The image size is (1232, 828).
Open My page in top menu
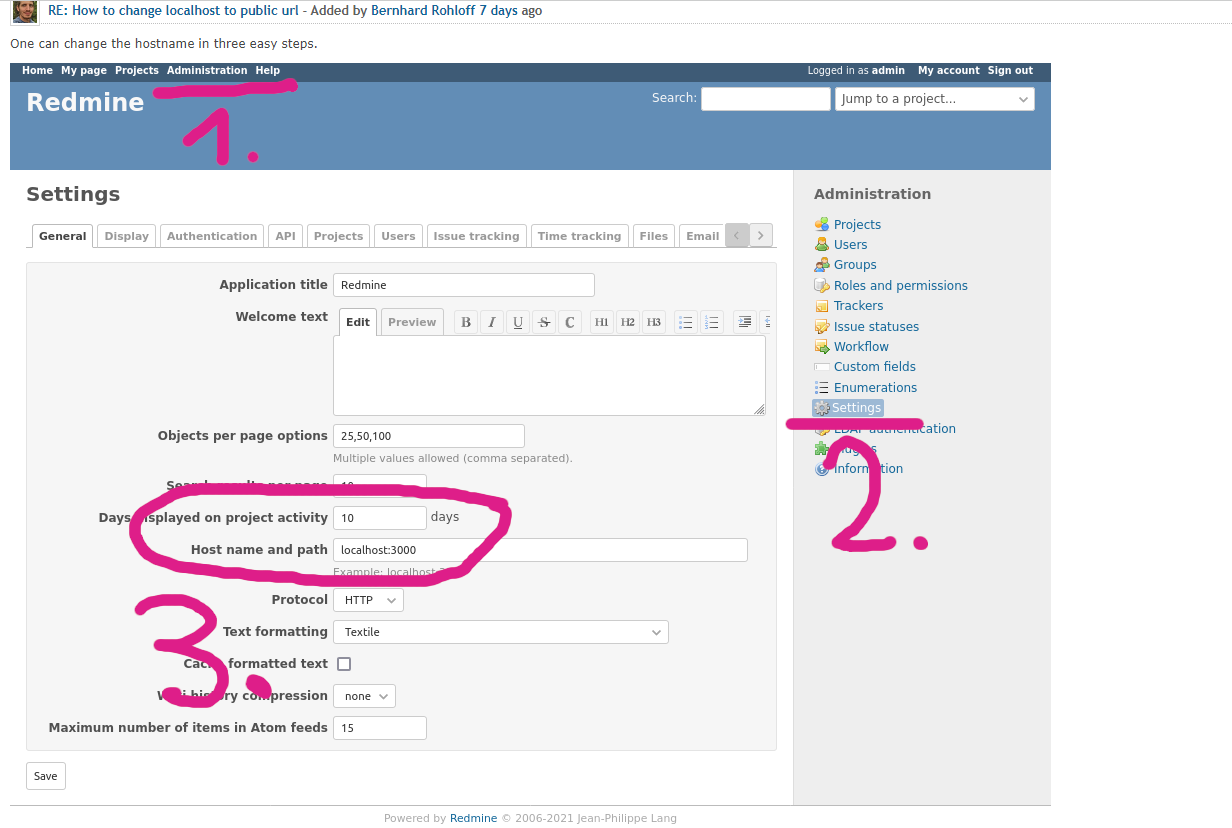[84, 71]
